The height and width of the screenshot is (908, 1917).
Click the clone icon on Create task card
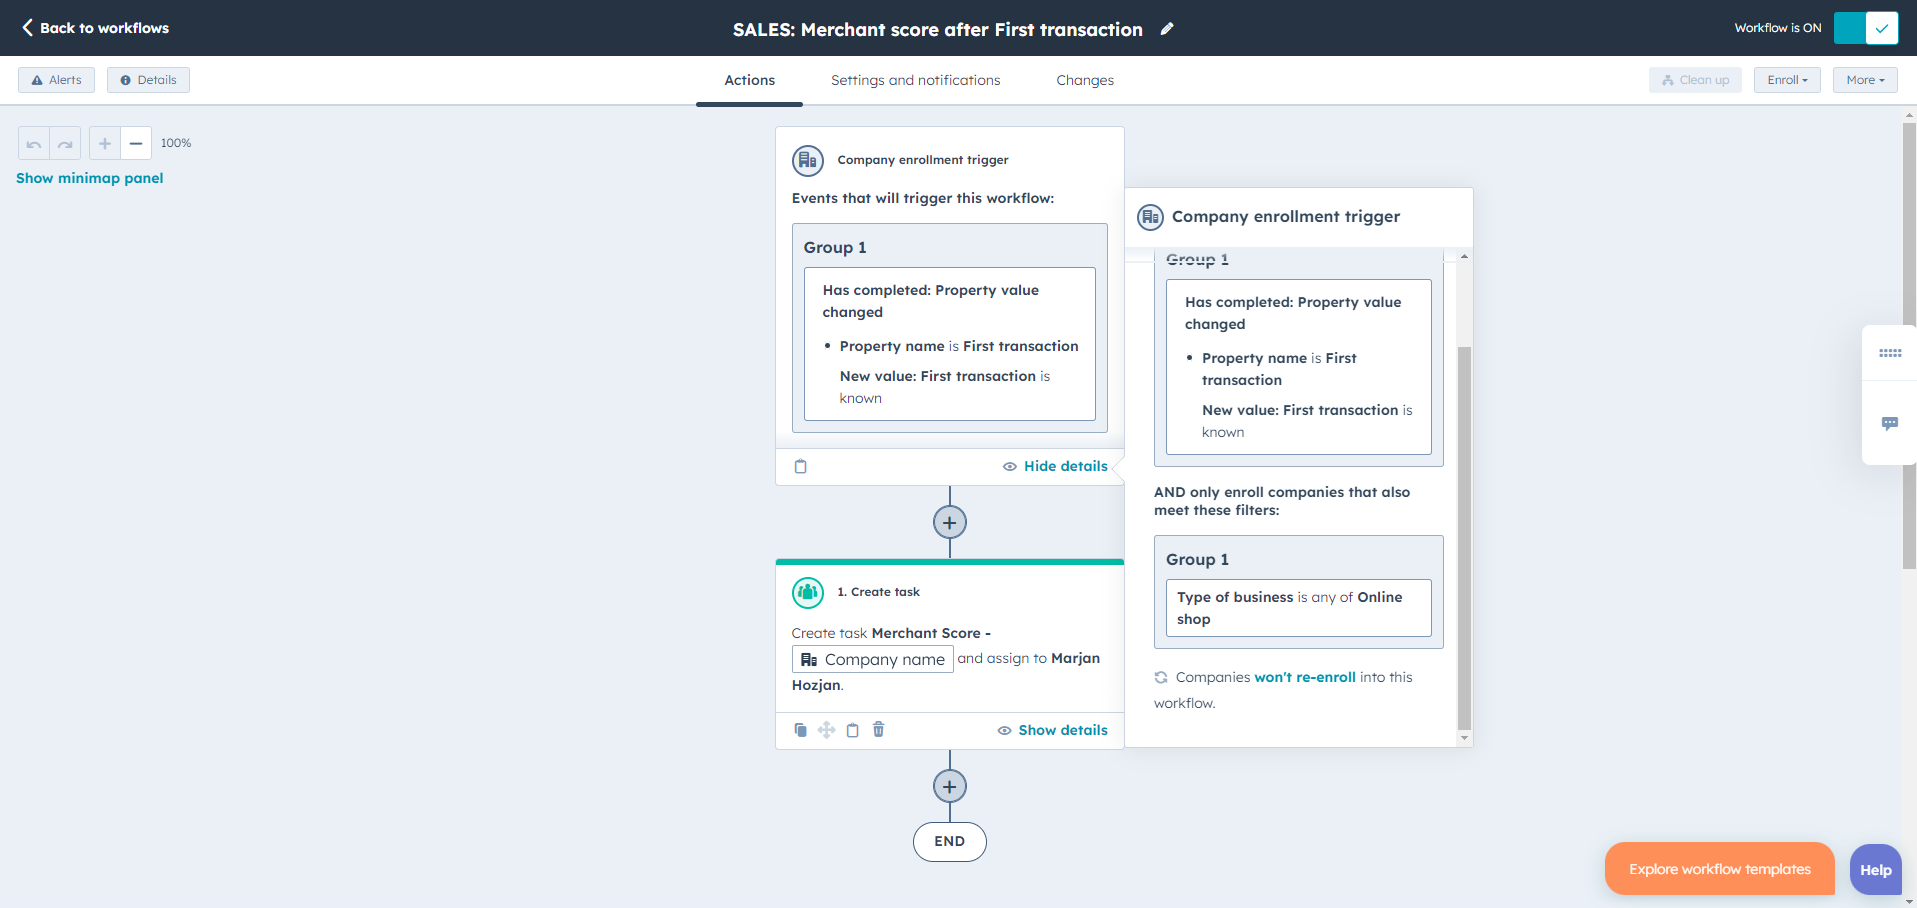[x=800, y=730]
